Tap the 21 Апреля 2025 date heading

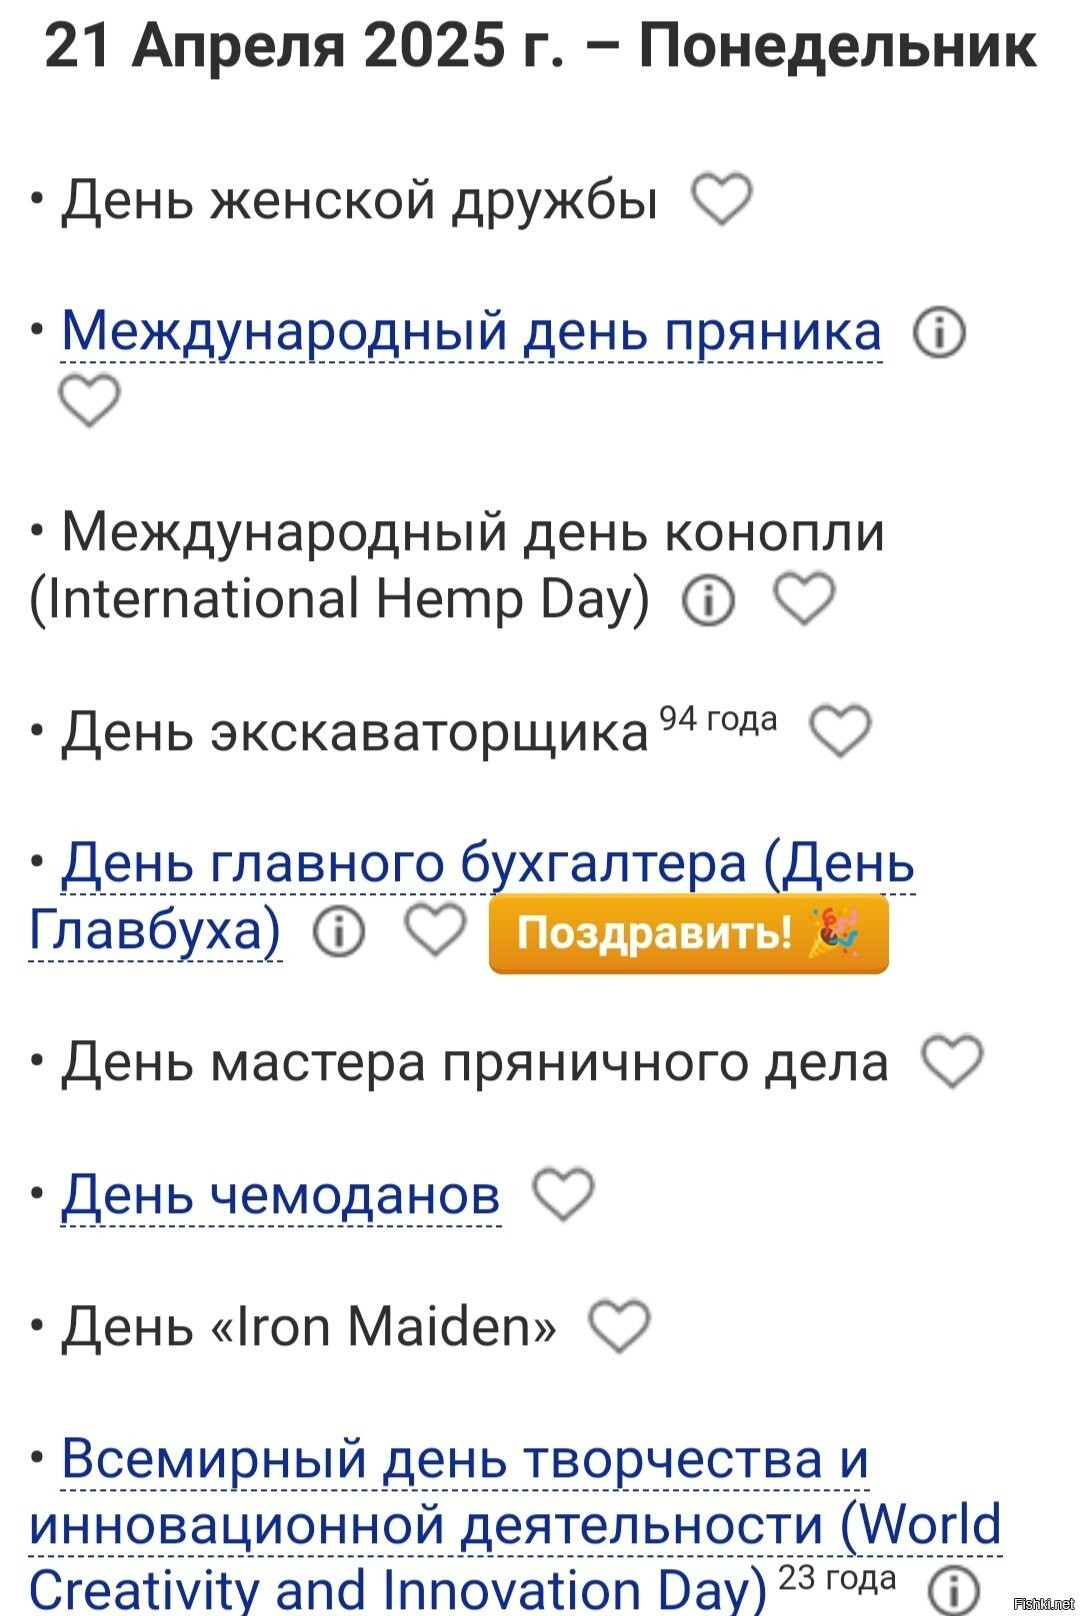pos(540,46)
